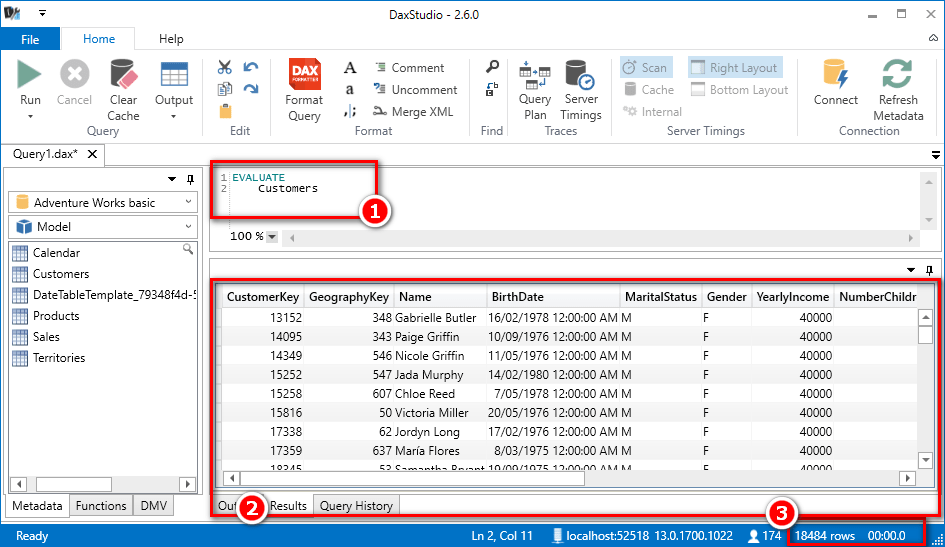Click the results grid vertical scrollbar thumb

click(925, 334)
